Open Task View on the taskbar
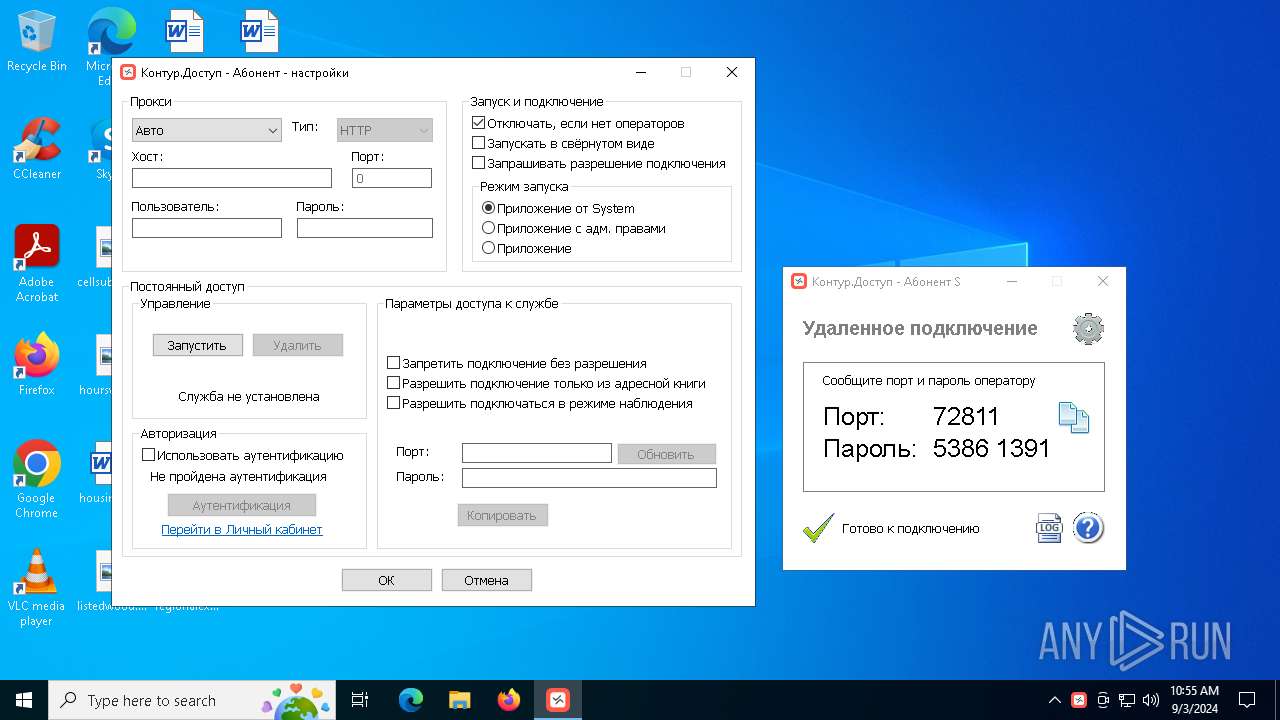Screen dimensions: 1280x720 point(360,700)
